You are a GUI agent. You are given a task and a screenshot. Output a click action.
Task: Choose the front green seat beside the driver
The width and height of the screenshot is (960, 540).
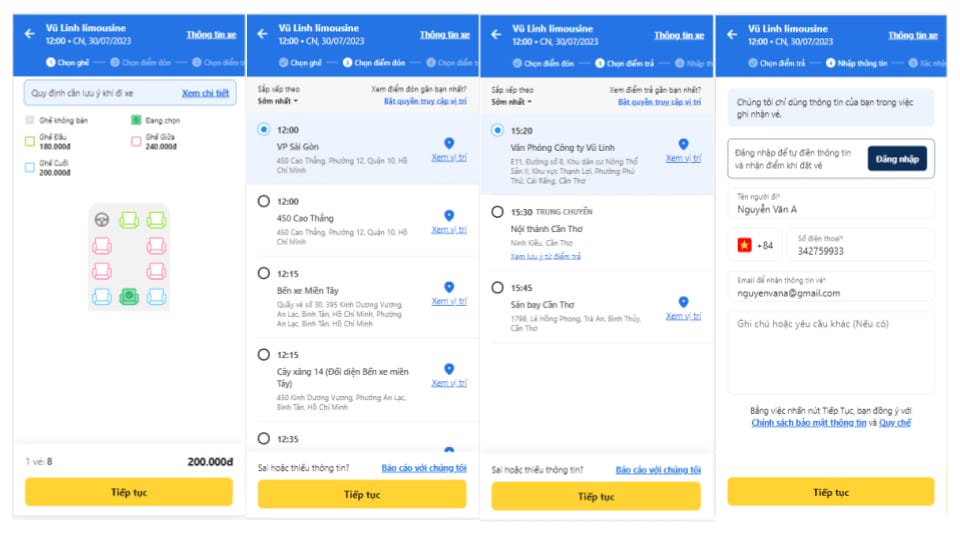click(129, 220)
